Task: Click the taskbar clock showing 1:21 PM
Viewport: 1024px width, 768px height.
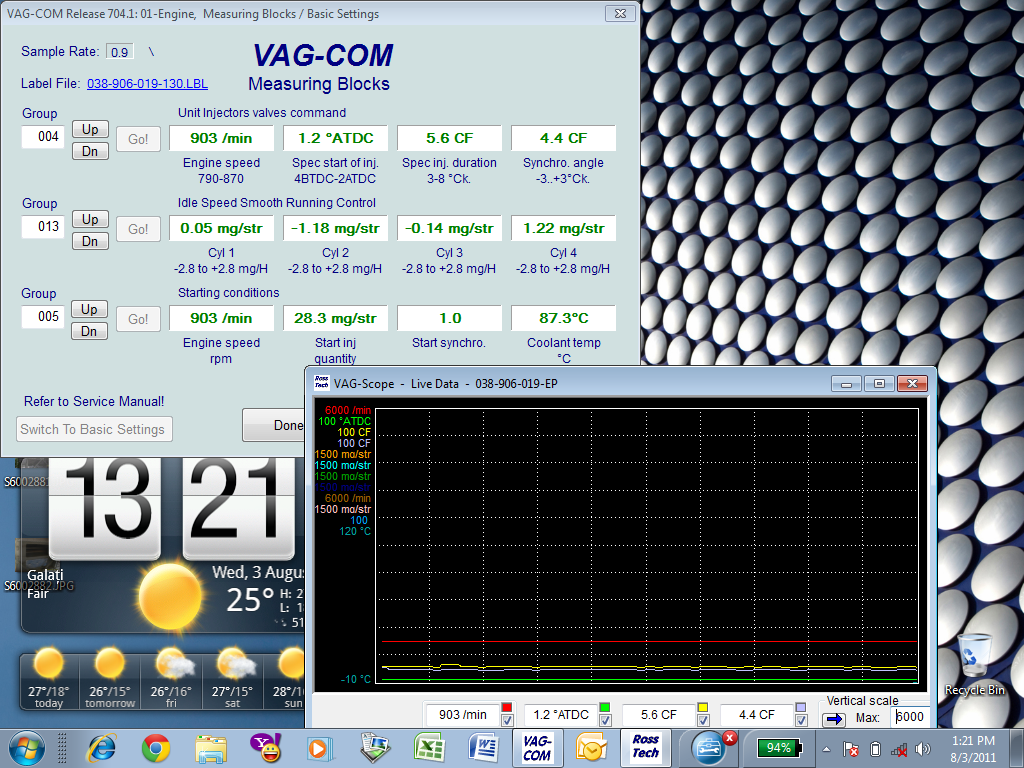Action: 973,749
